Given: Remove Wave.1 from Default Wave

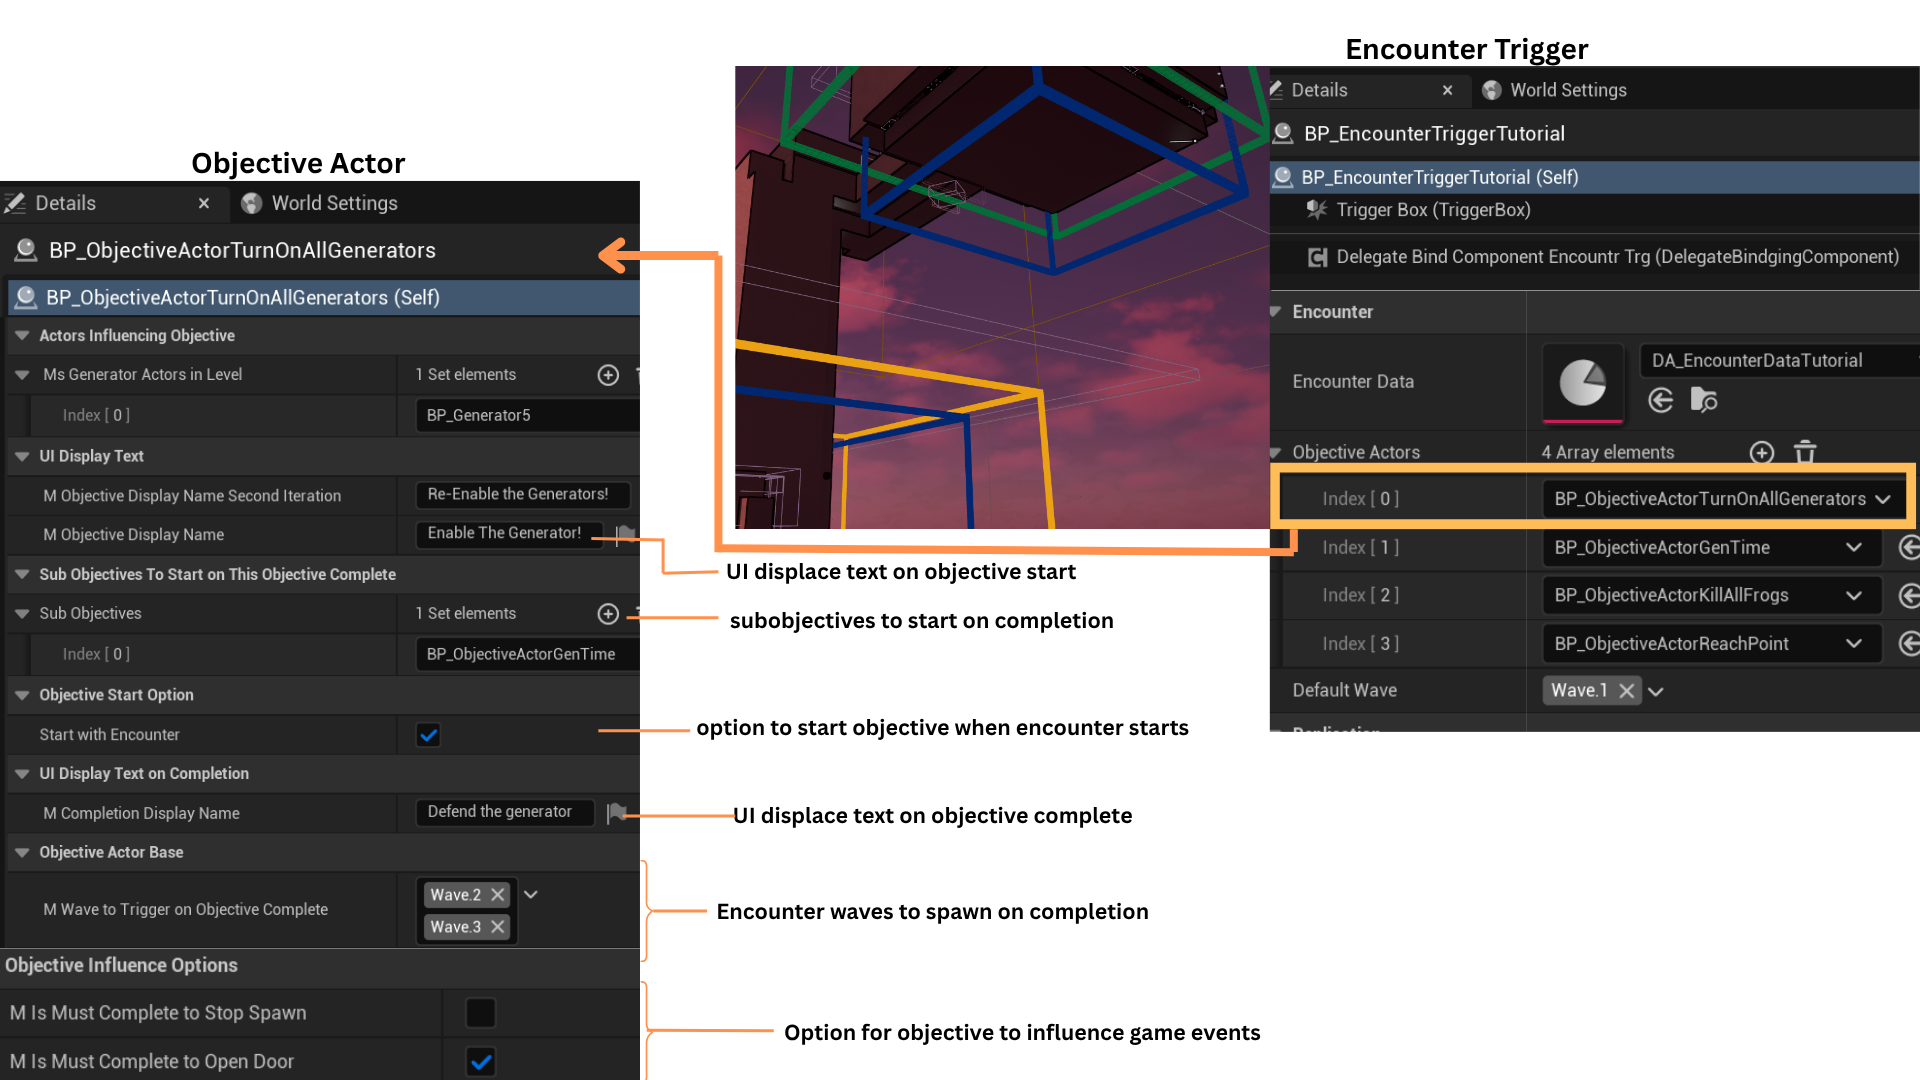Looking at the screenshot, I should click(1627, 691).
